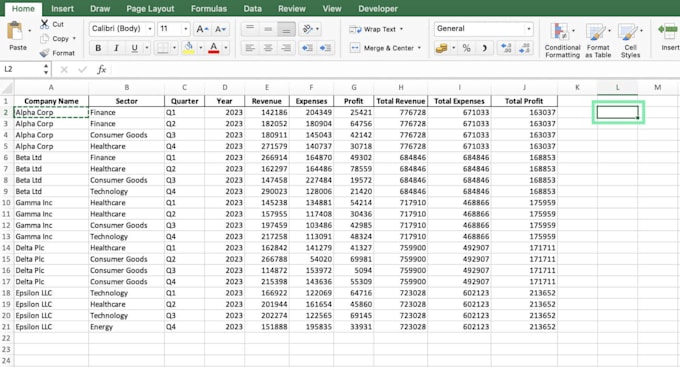The height and width of the screenshot is (367, 680).
Task: Toggle Bold formatting
Action: pyautogui.click(x=98, y=48)
